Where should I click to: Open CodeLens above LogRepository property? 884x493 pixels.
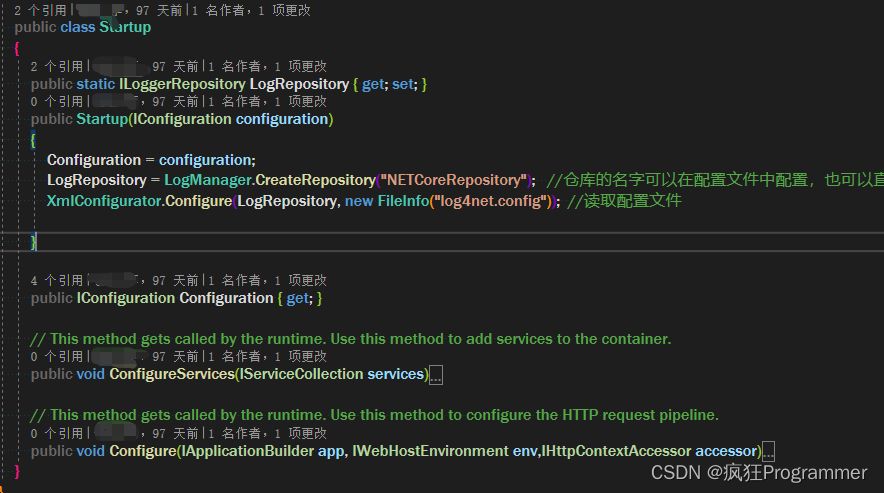179,67
